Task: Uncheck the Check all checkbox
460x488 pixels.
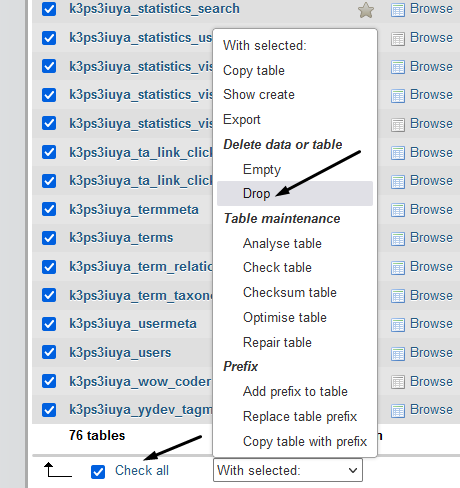Action: tap(98, 472)
